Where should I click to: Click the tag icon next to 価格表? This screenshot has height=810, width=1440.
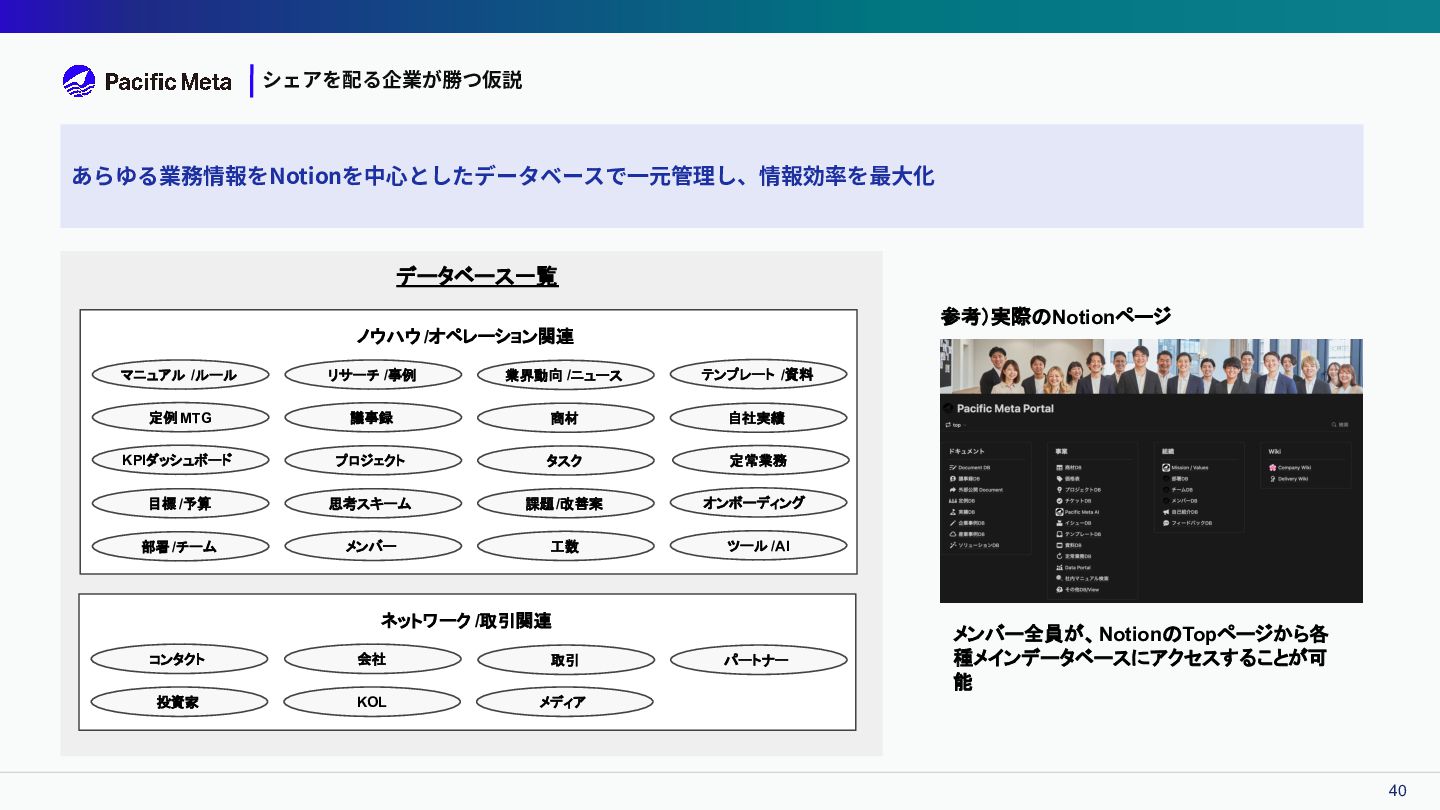(x=1059, y=479)
